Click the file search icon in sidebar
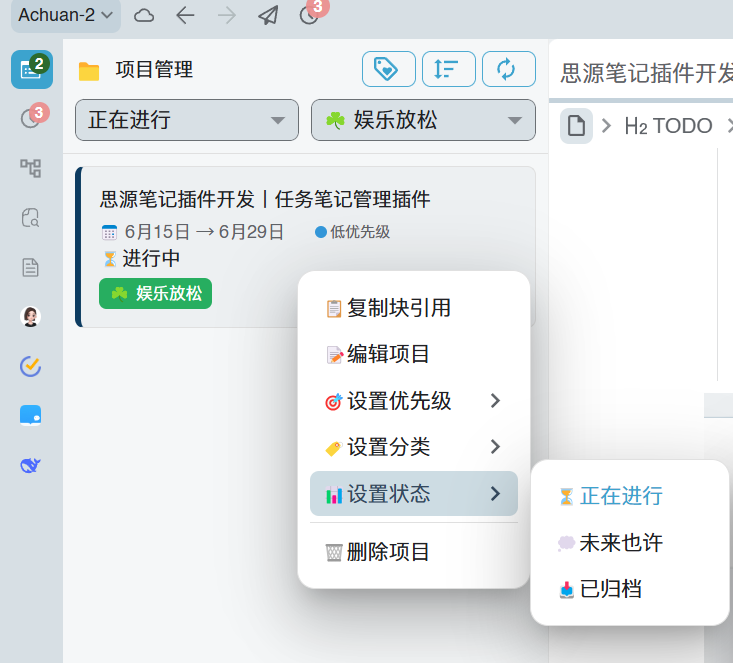This screenshot has width=733, height=663. [30, 218]
